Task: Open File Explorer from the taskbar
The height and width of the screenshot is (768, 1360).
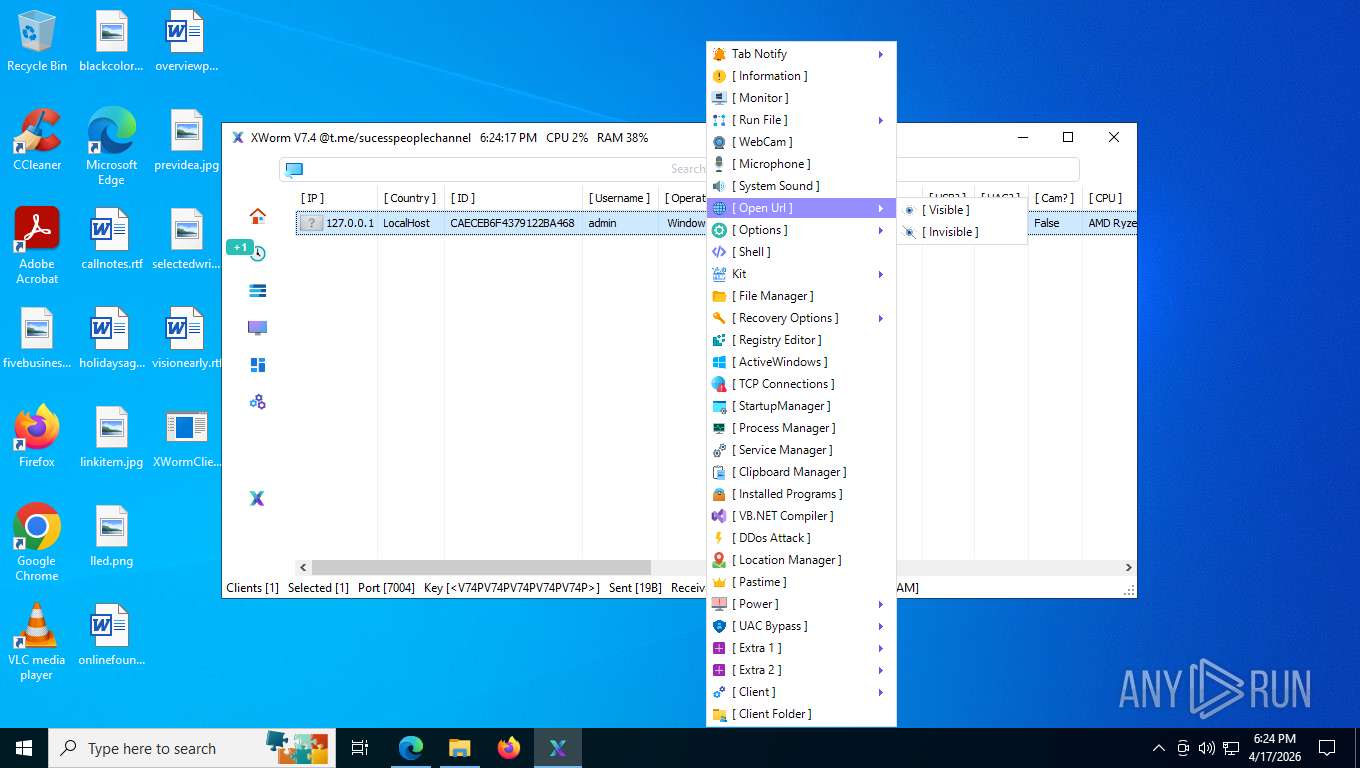Action: tap(460, 748)
